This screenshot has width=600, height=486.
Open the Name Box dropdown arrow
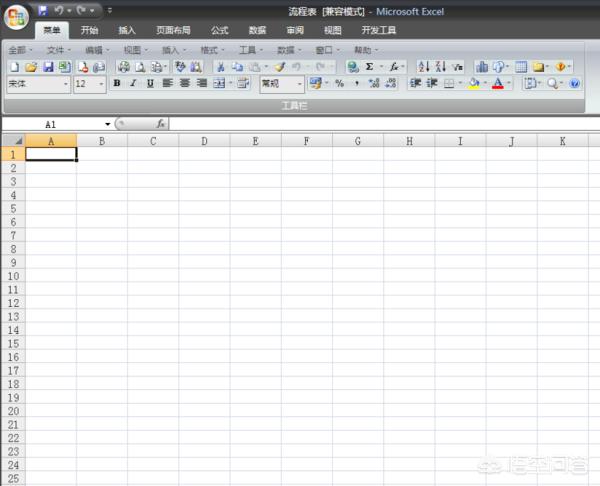click(x=108, y=124)
